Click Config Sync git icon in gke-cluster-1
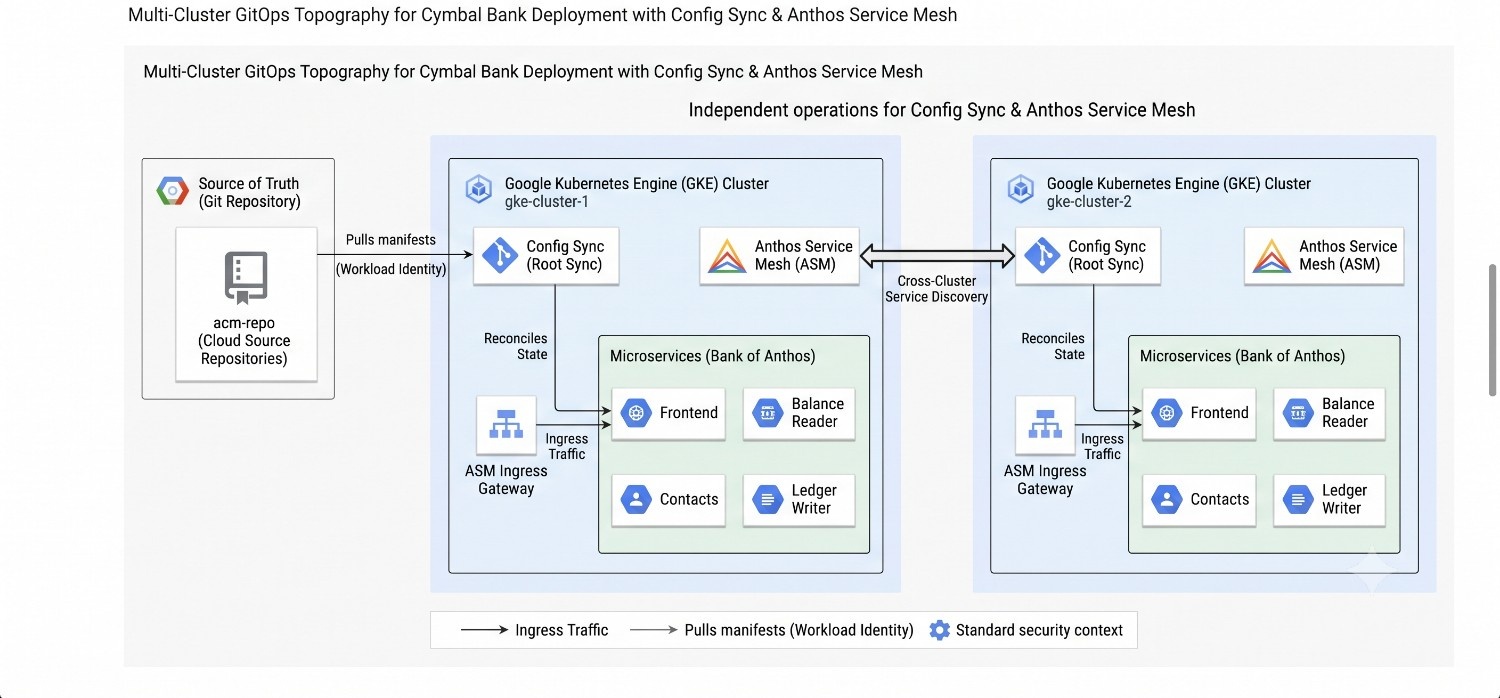Viewport: 1500px width, 698px height. tap(499, 255)
